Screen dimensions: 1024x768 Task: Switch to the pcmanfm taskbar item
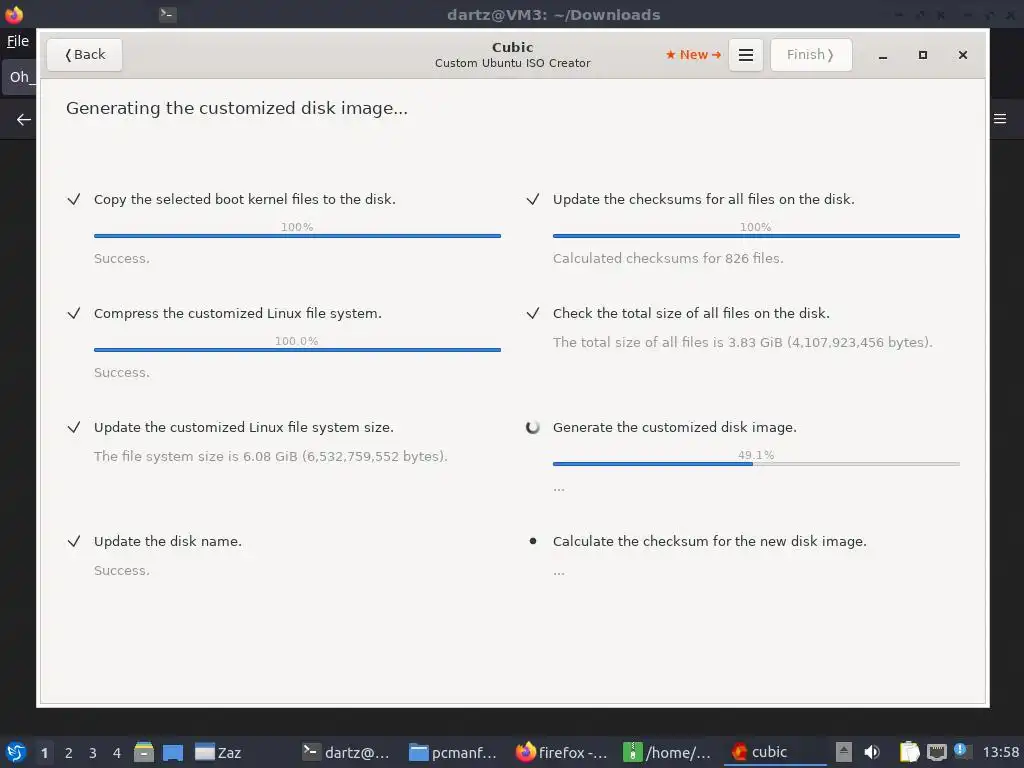[x=453, y=752]
